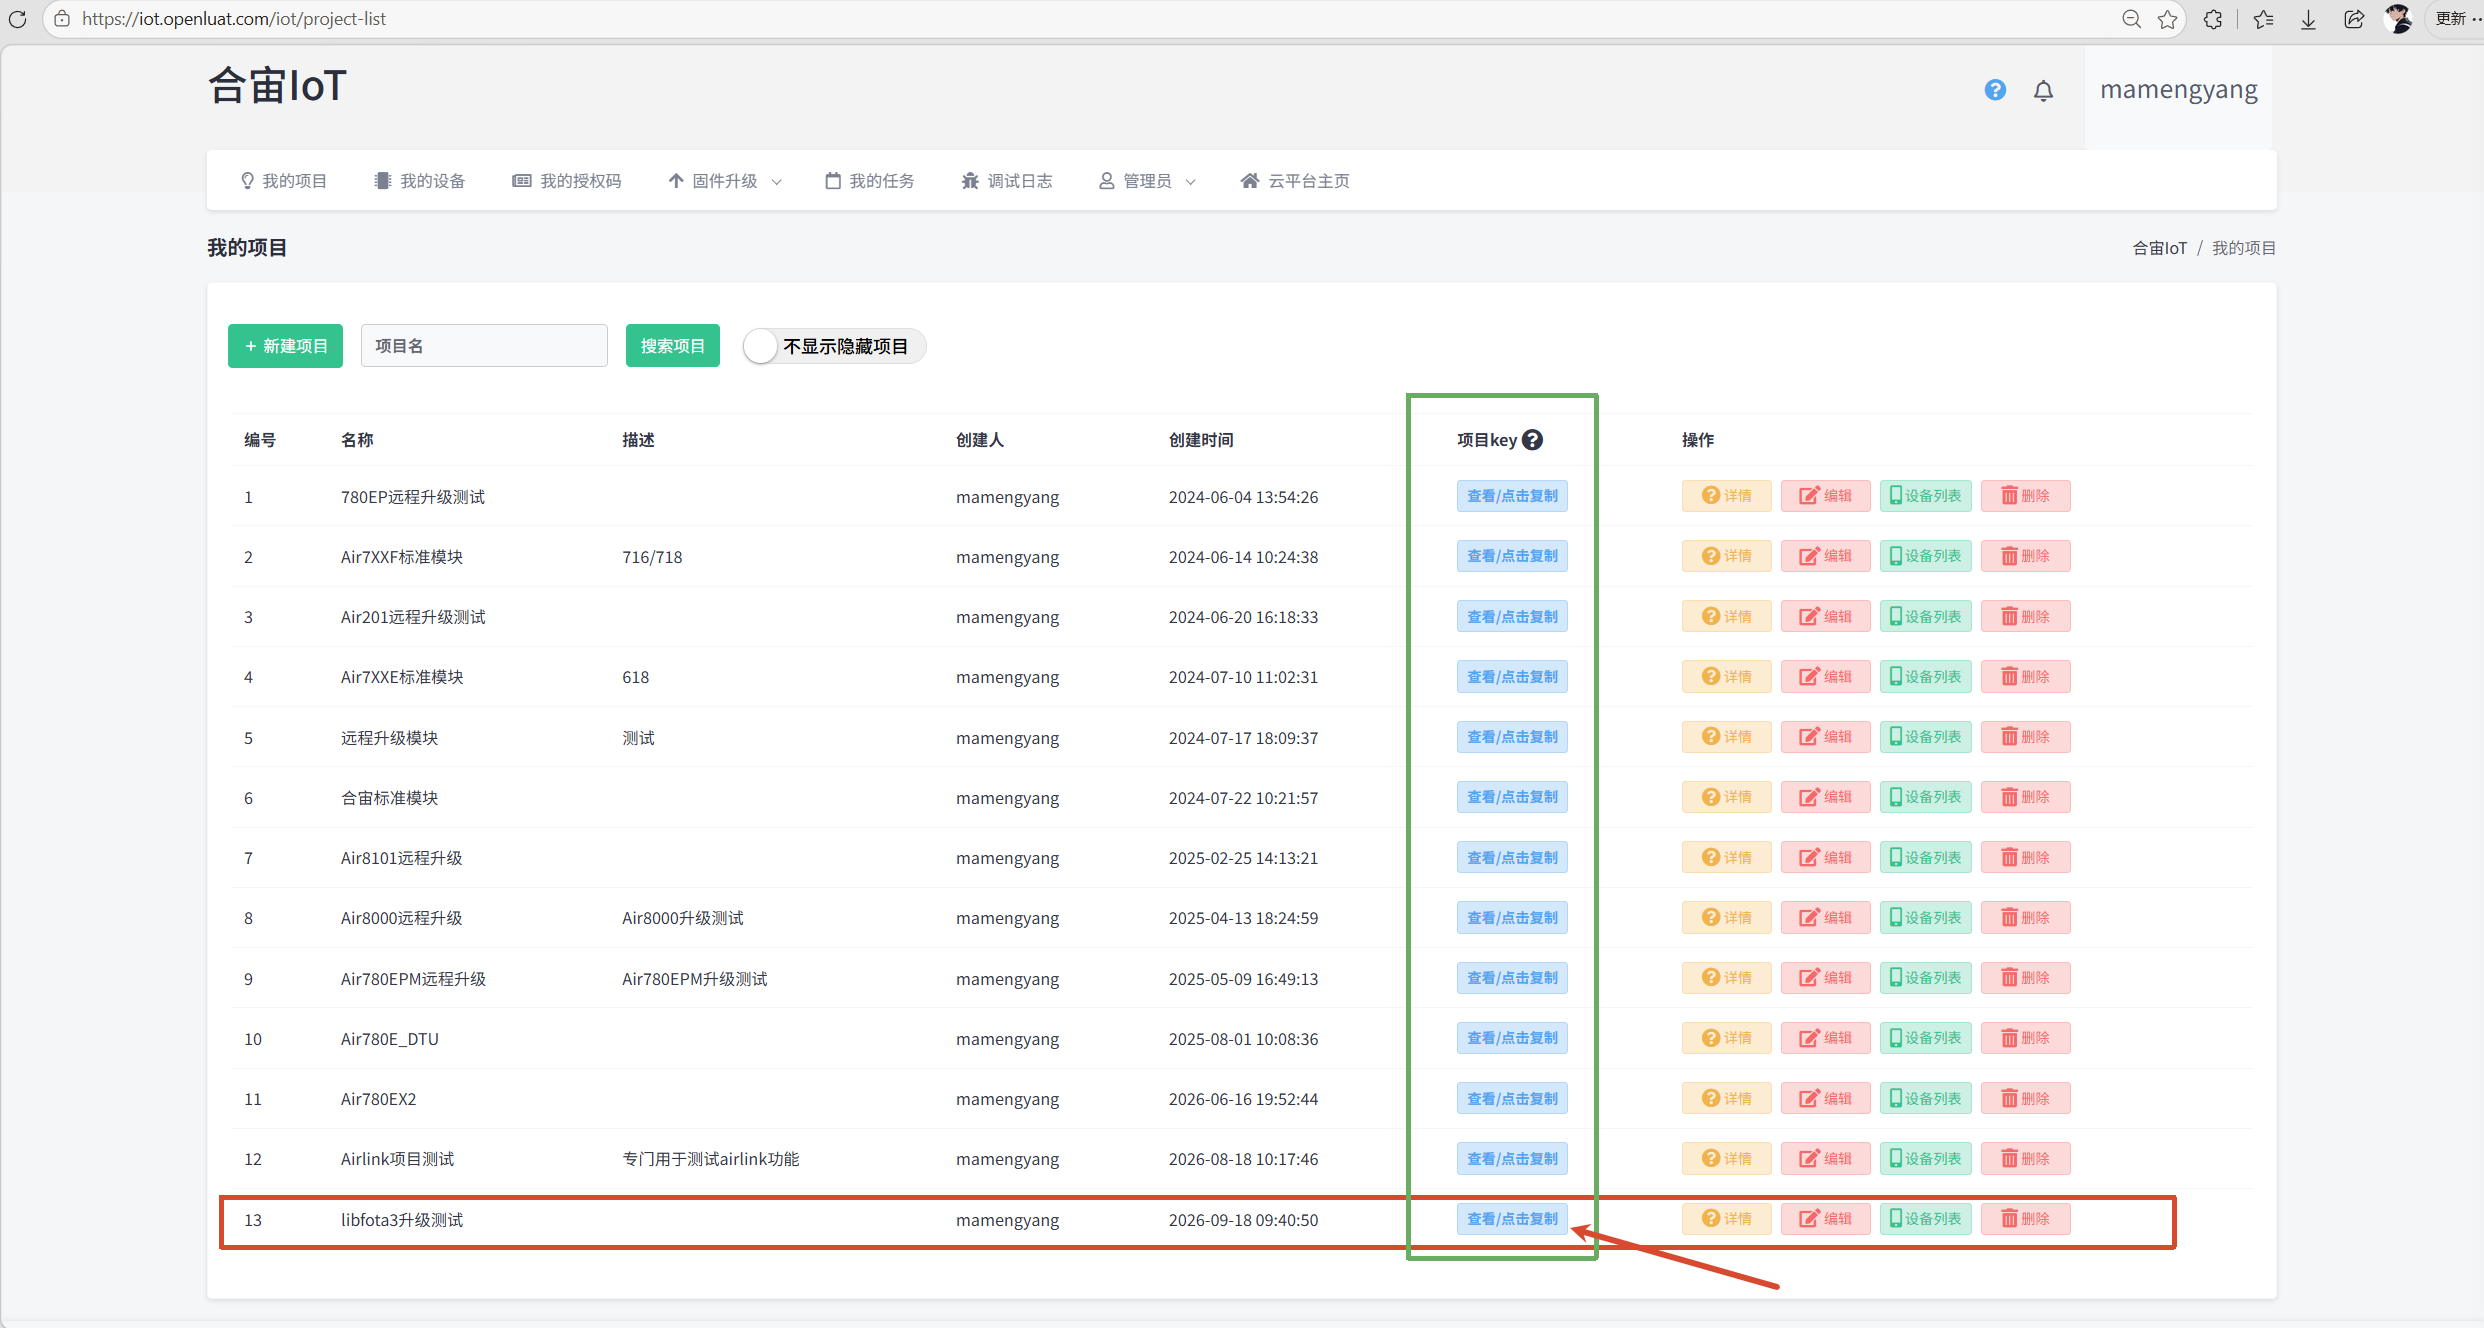
Task: Click the browser share icon
Action: pos(2354,19)
